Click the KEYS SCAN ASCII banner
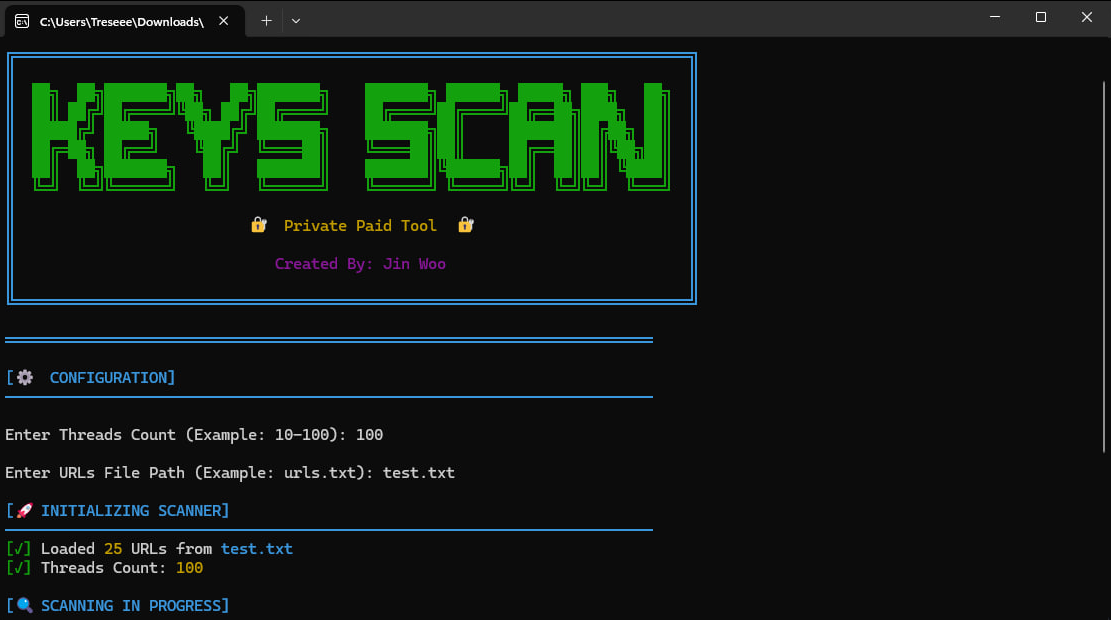 tap(351, 137)
